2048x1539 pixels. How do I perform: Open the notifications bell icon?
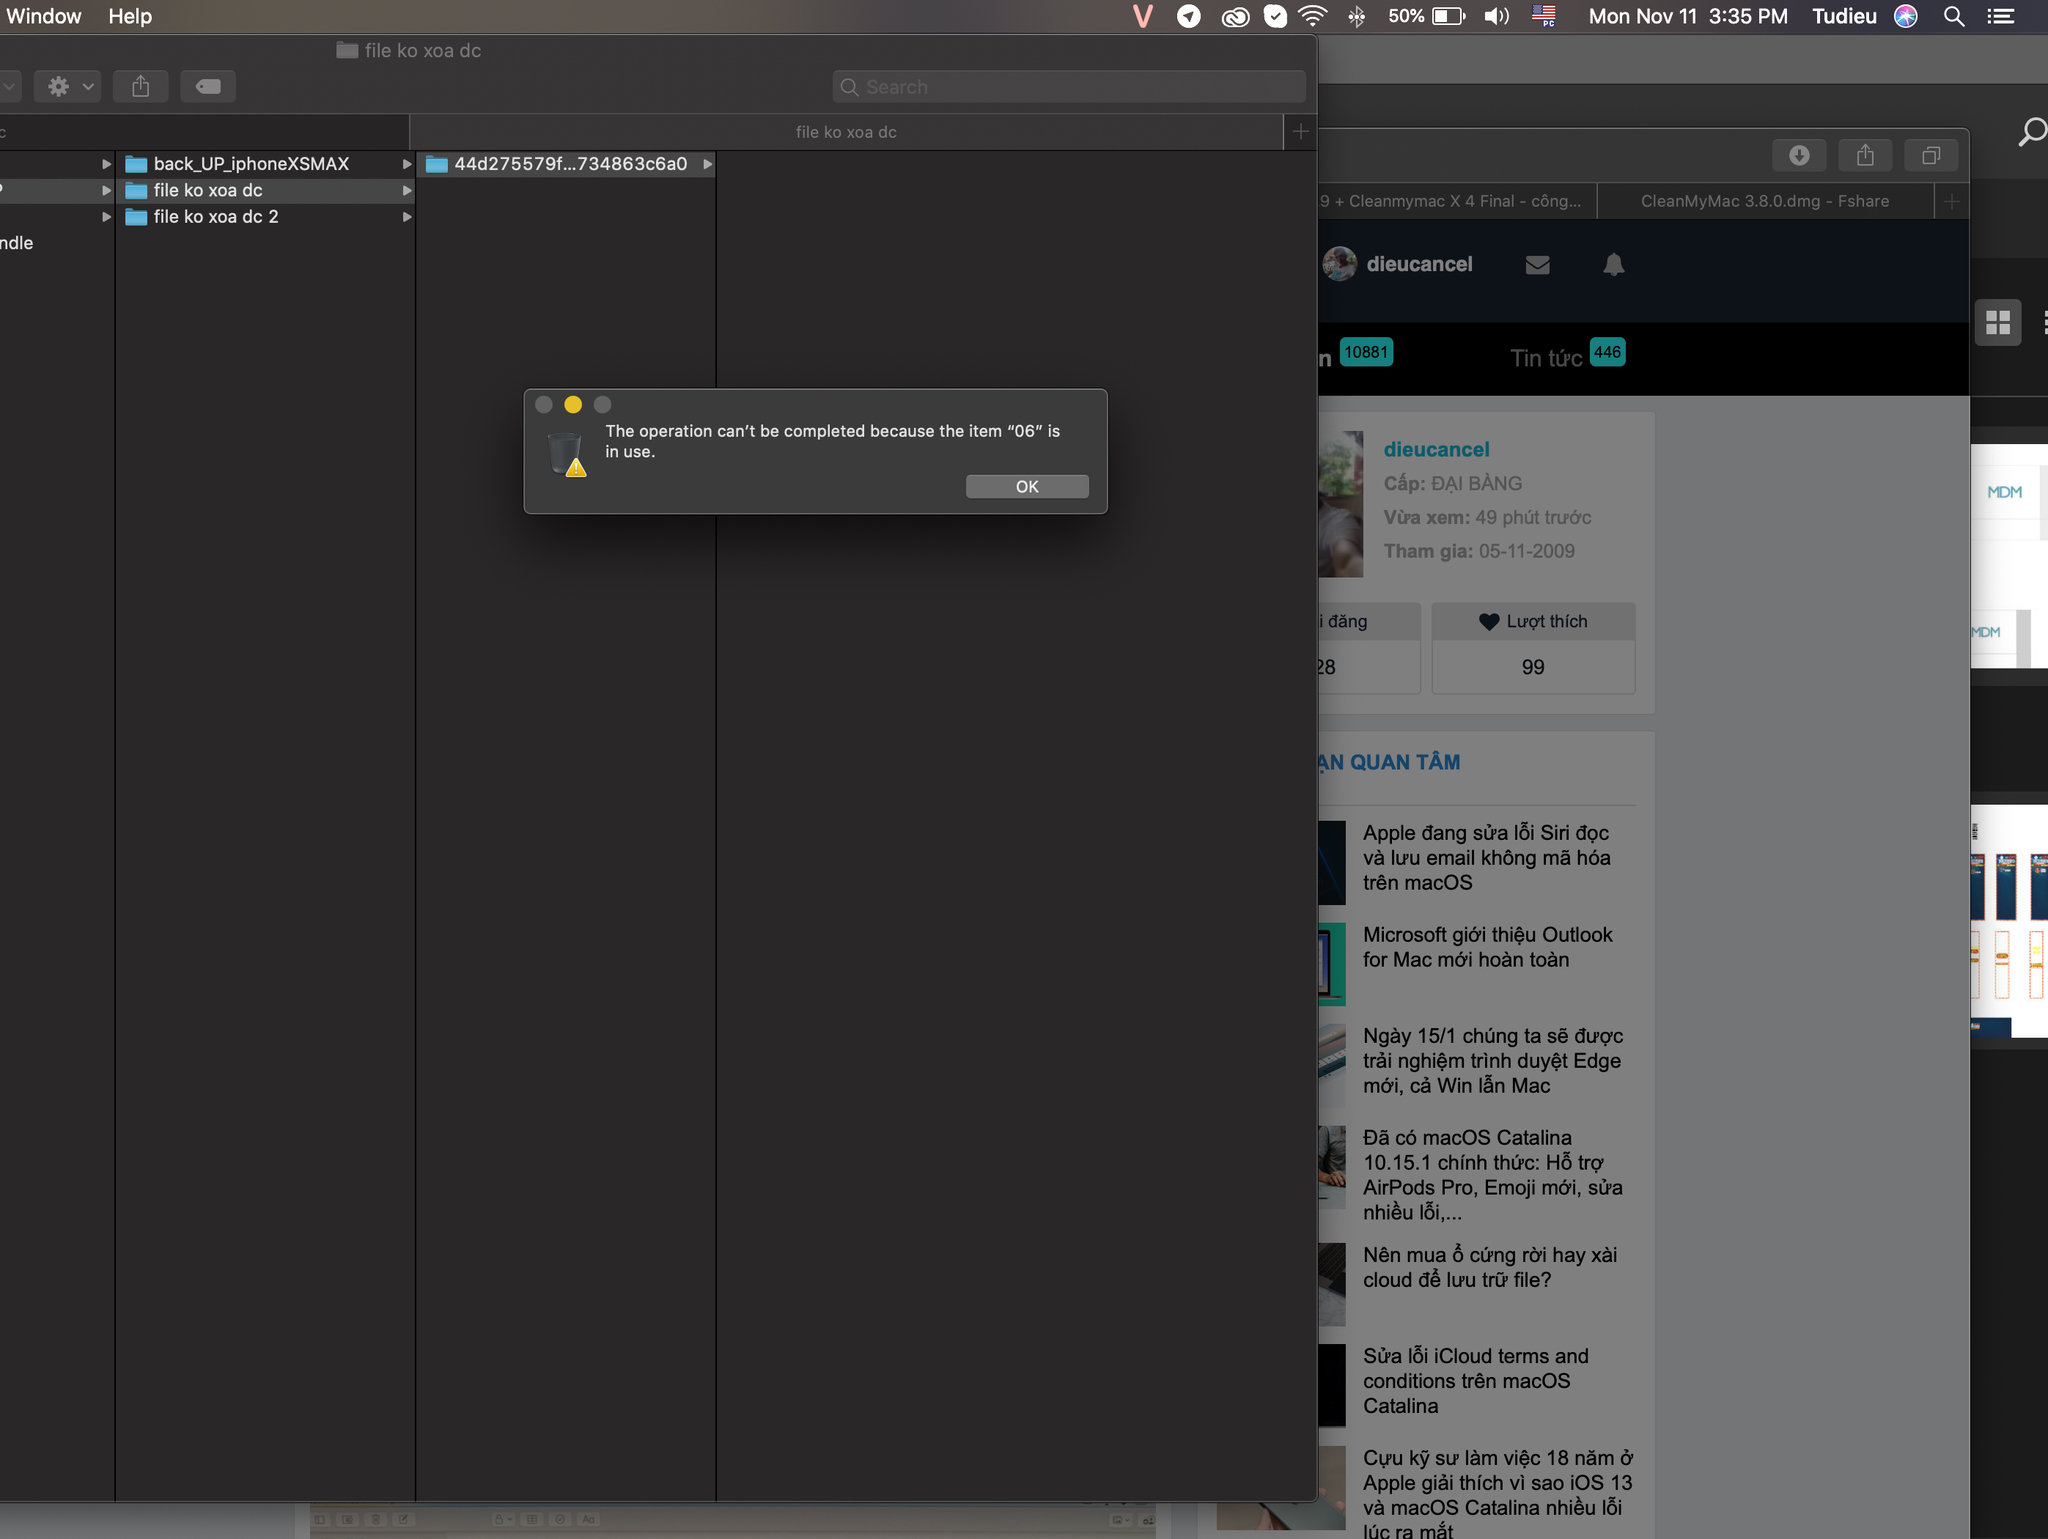click(x=1614, y=265)
